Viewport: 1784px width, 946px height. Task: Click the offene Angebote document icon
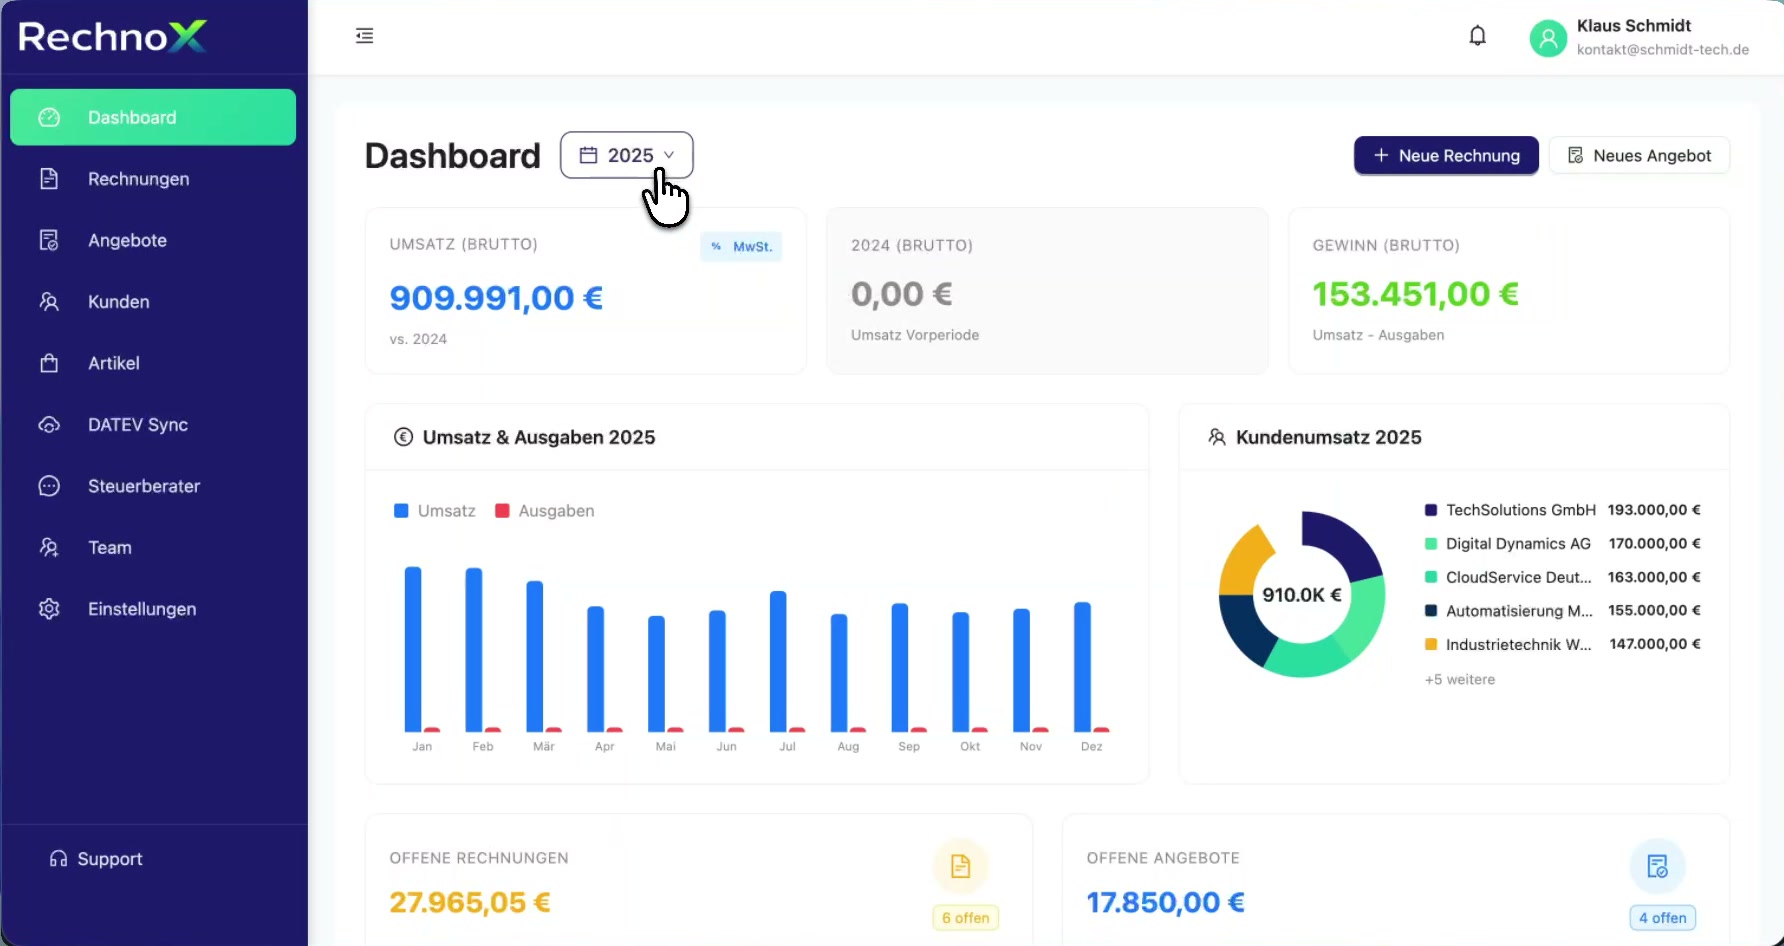(x=1657, y=866)
